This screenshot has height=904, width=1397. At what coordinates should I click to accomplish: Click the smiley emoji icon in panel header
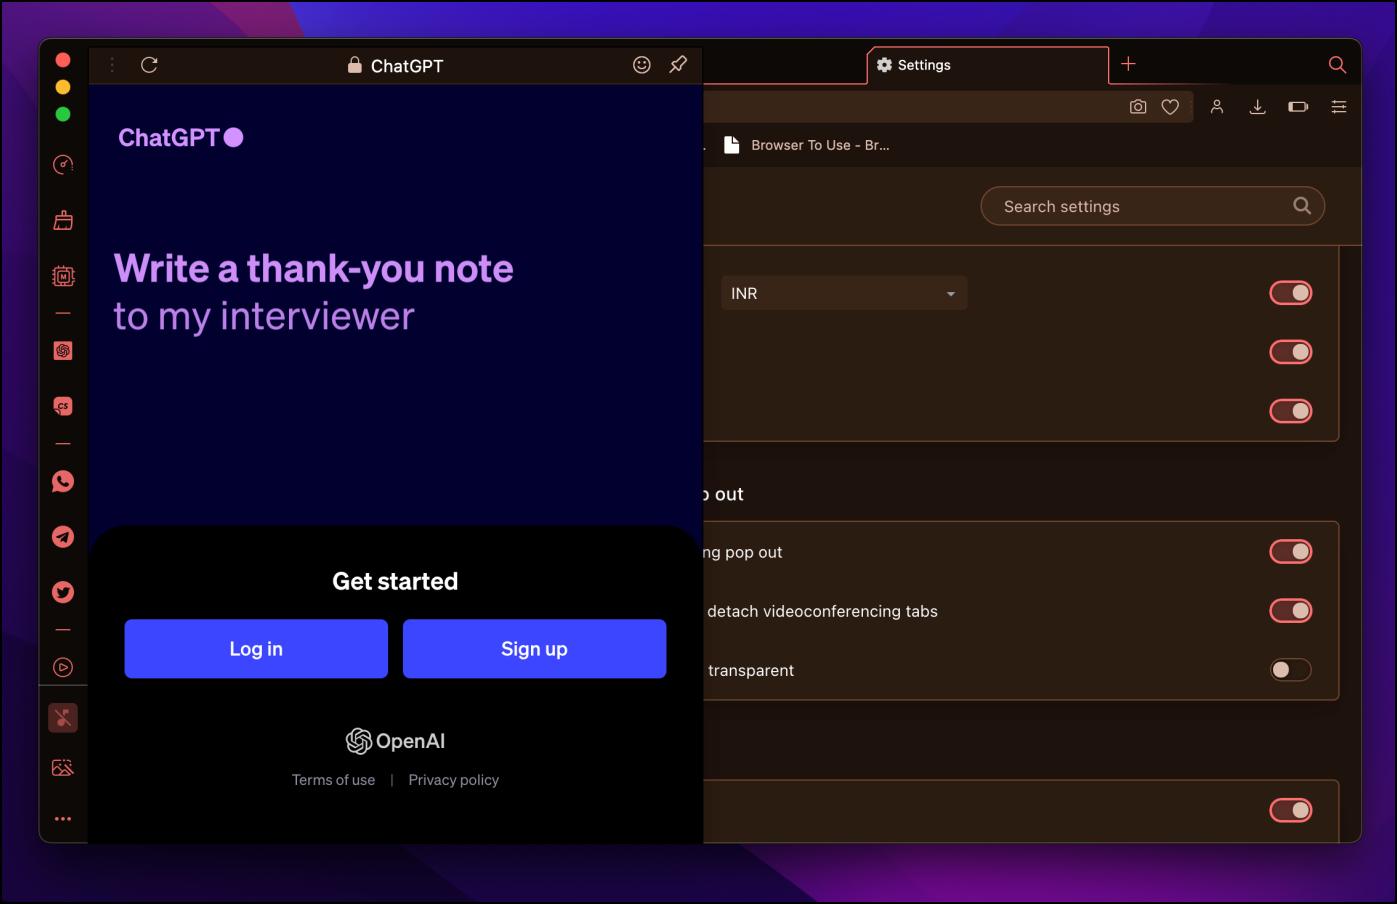point(642,65)
